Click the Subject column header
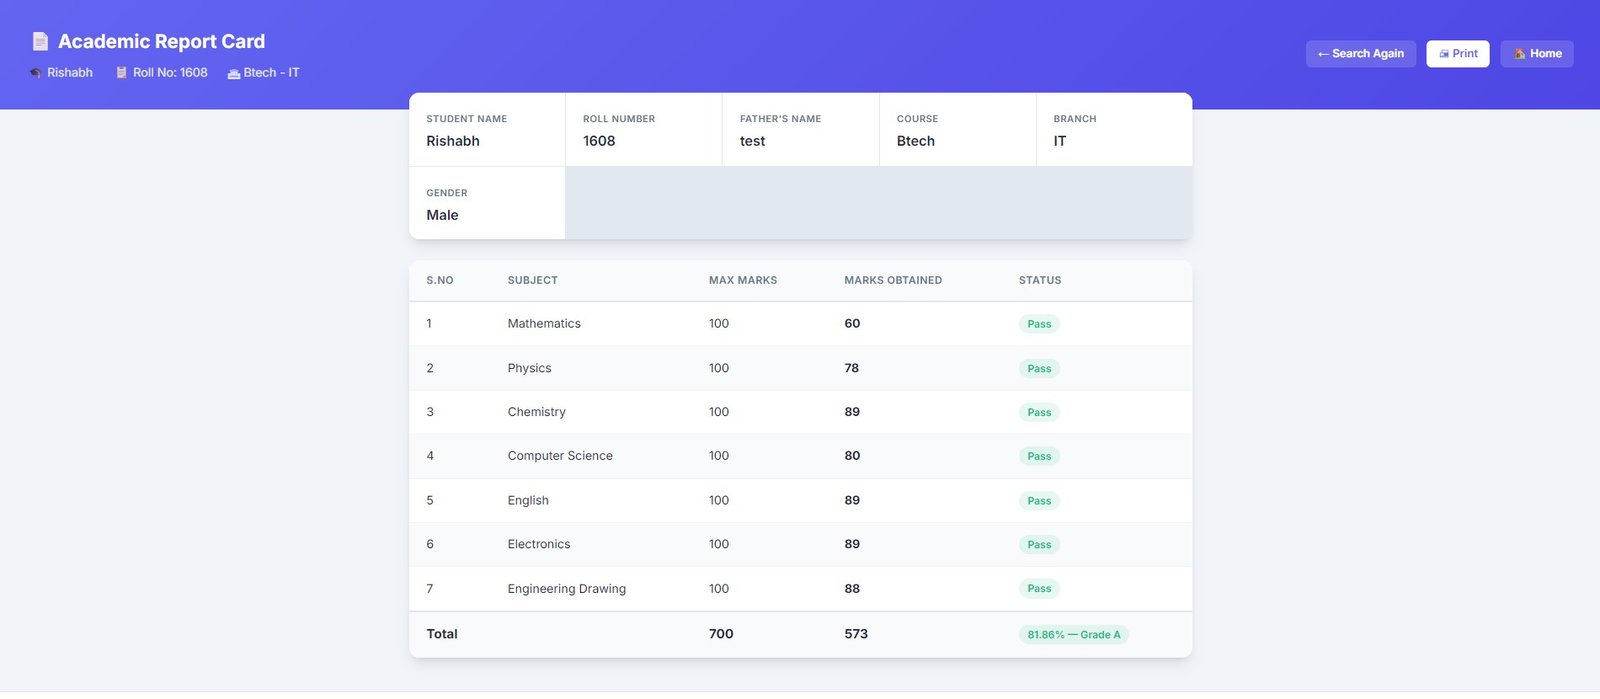 [x=532, y=281]
